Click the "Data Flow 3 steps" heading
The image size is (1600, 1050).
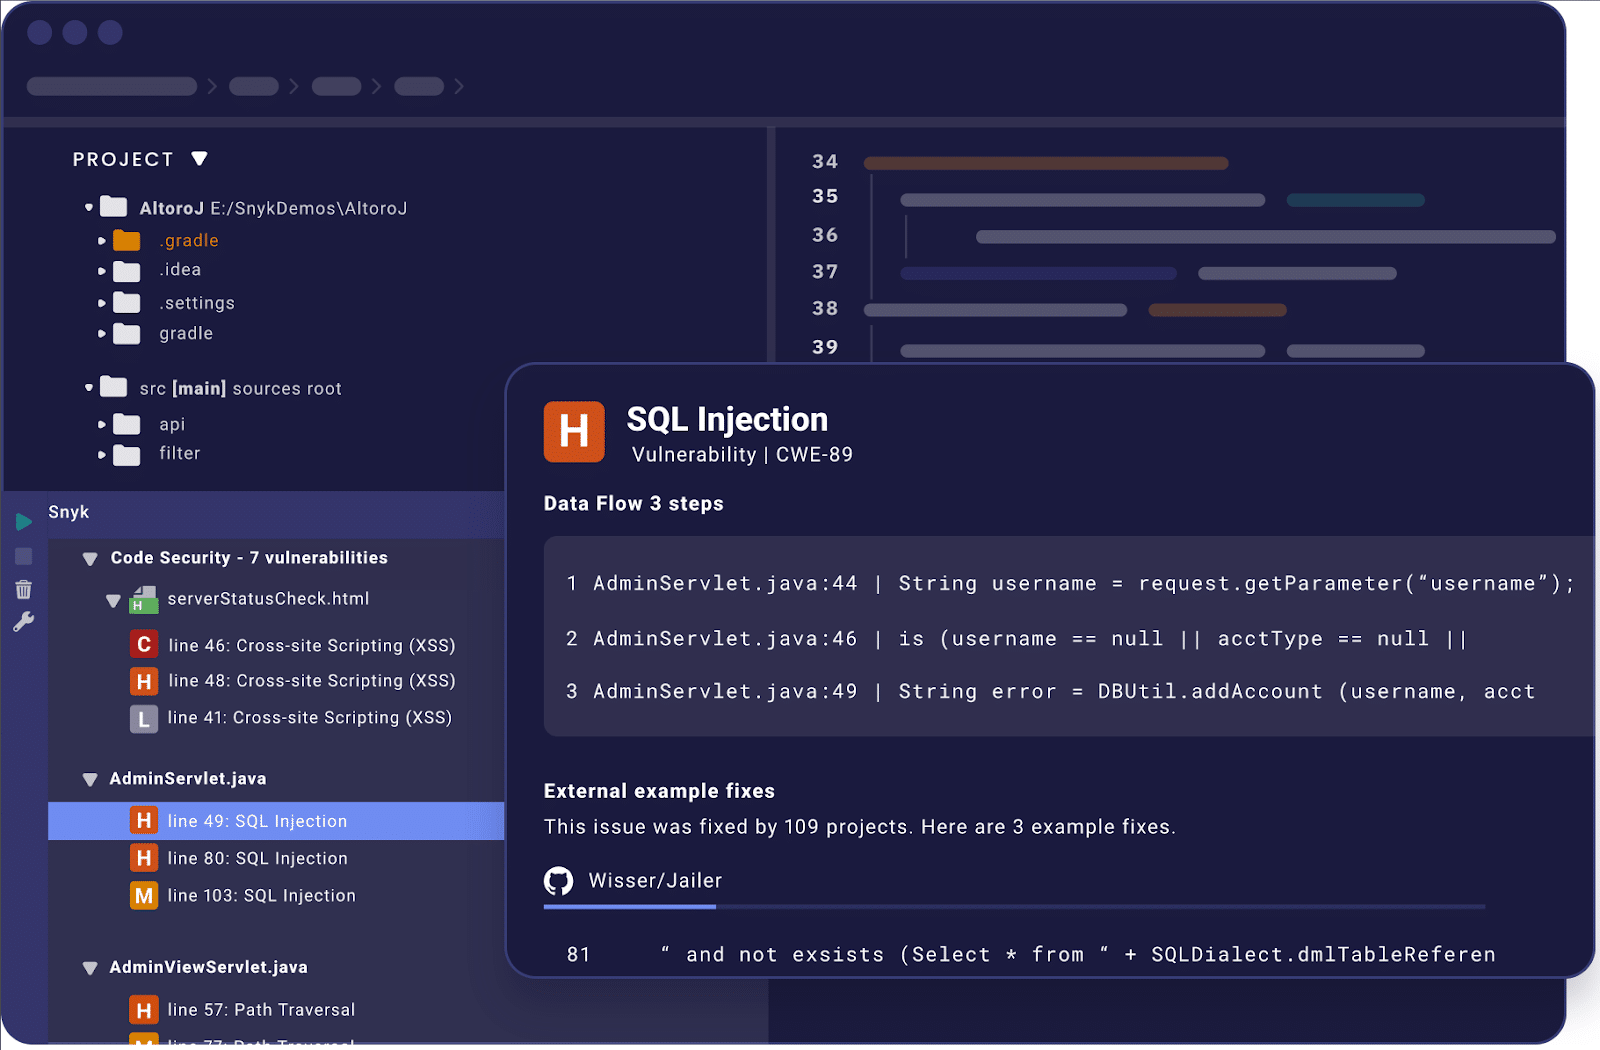[634, 504]
